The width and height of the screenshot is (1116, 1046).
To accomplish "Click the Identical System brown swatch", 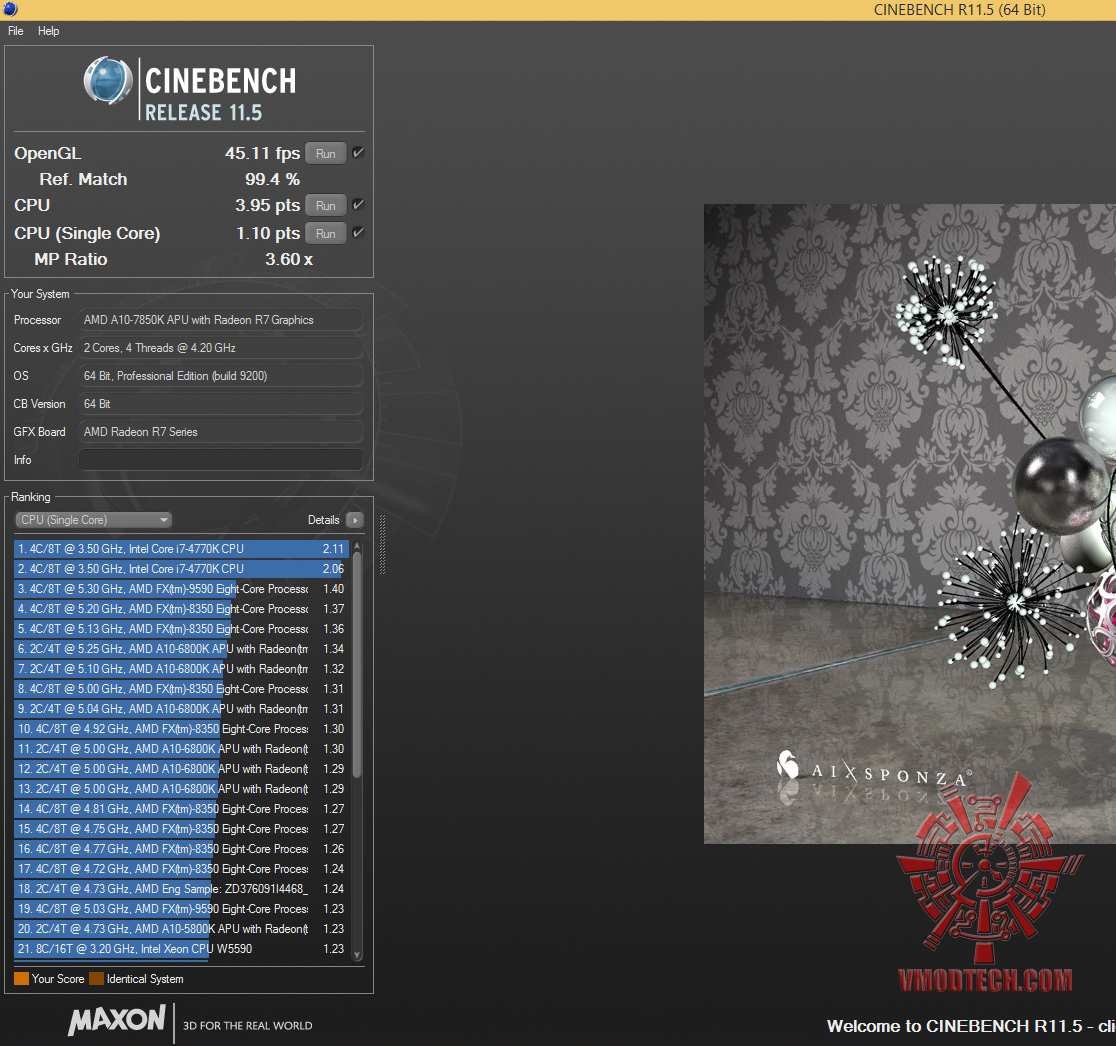I will pyautogui.click(x=96, y=978).
